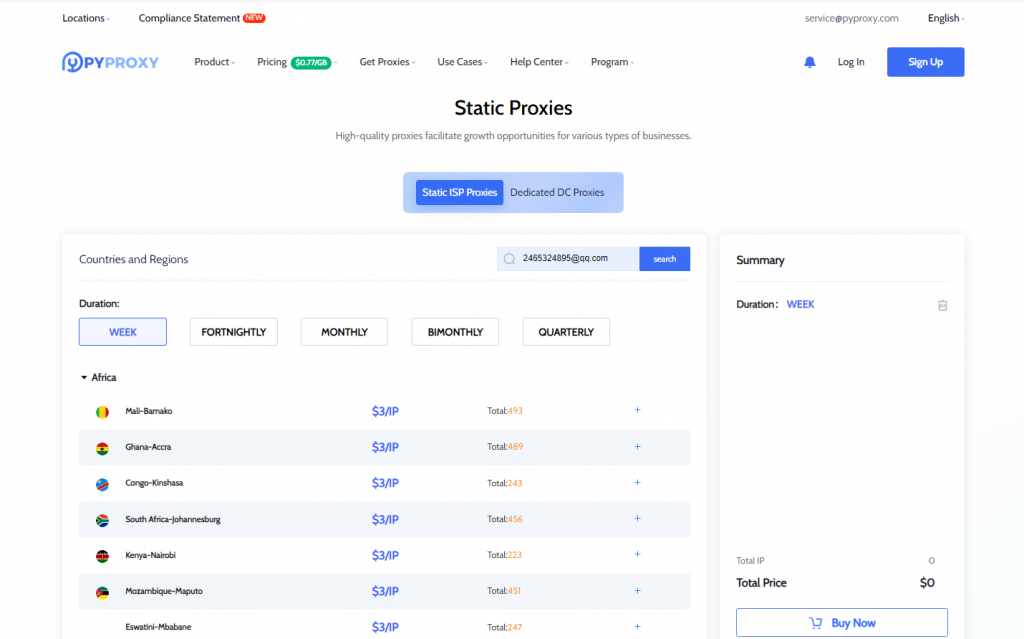The height and width of the screenshot is (639, 1024).
Task: Click the Sign Up button
Action: (925, 62)
